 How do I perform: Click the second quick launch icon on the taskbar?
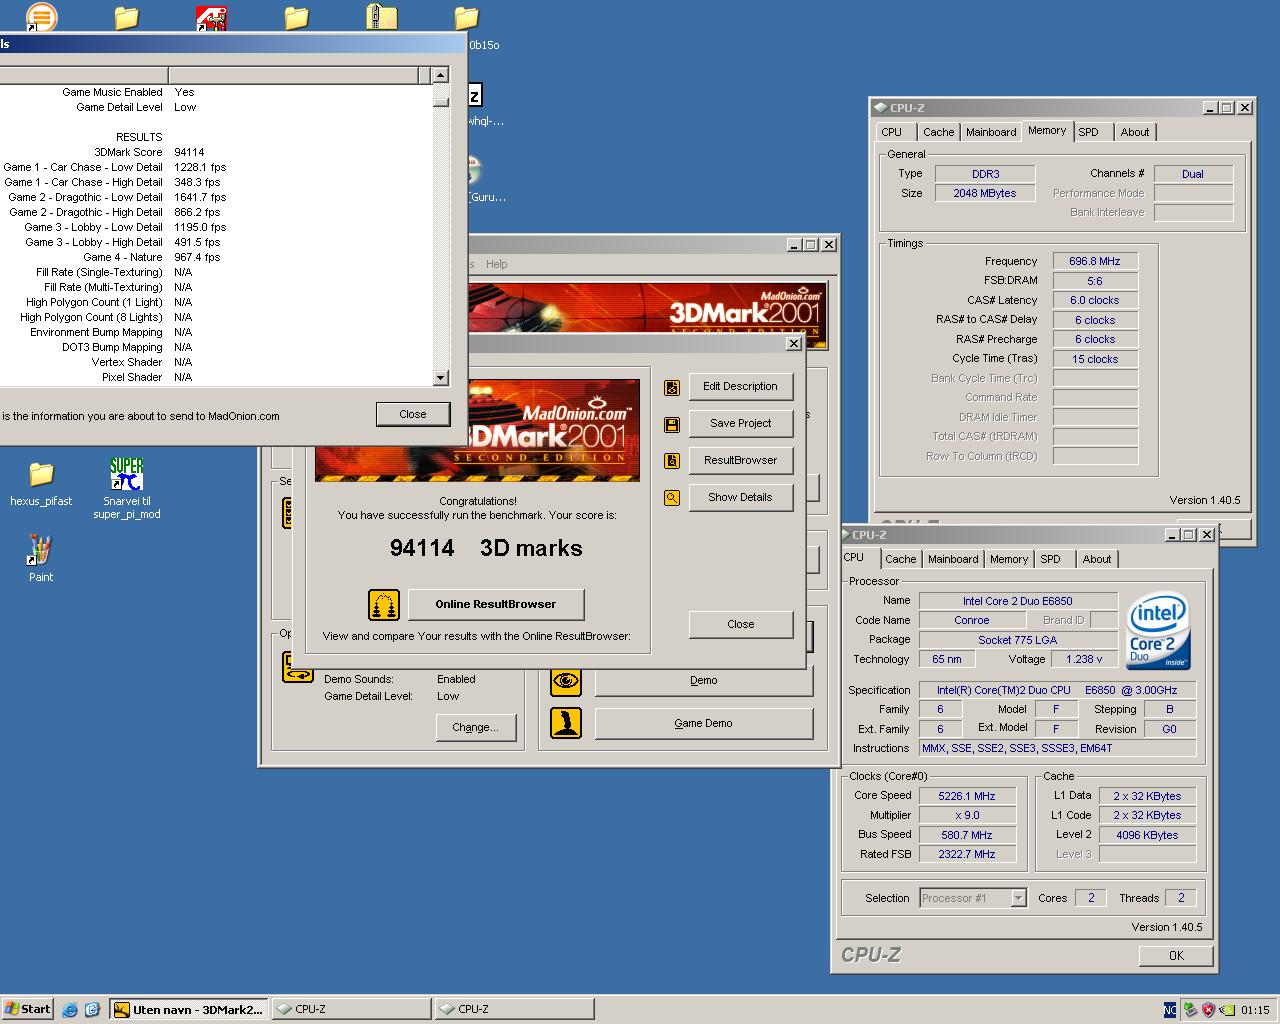click(x=93, y=1010)
